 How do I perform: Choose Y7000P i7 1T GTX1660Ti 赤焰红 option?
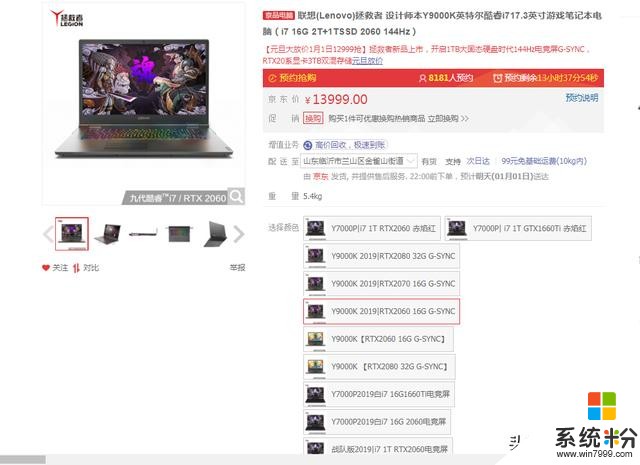click(518, 228)
